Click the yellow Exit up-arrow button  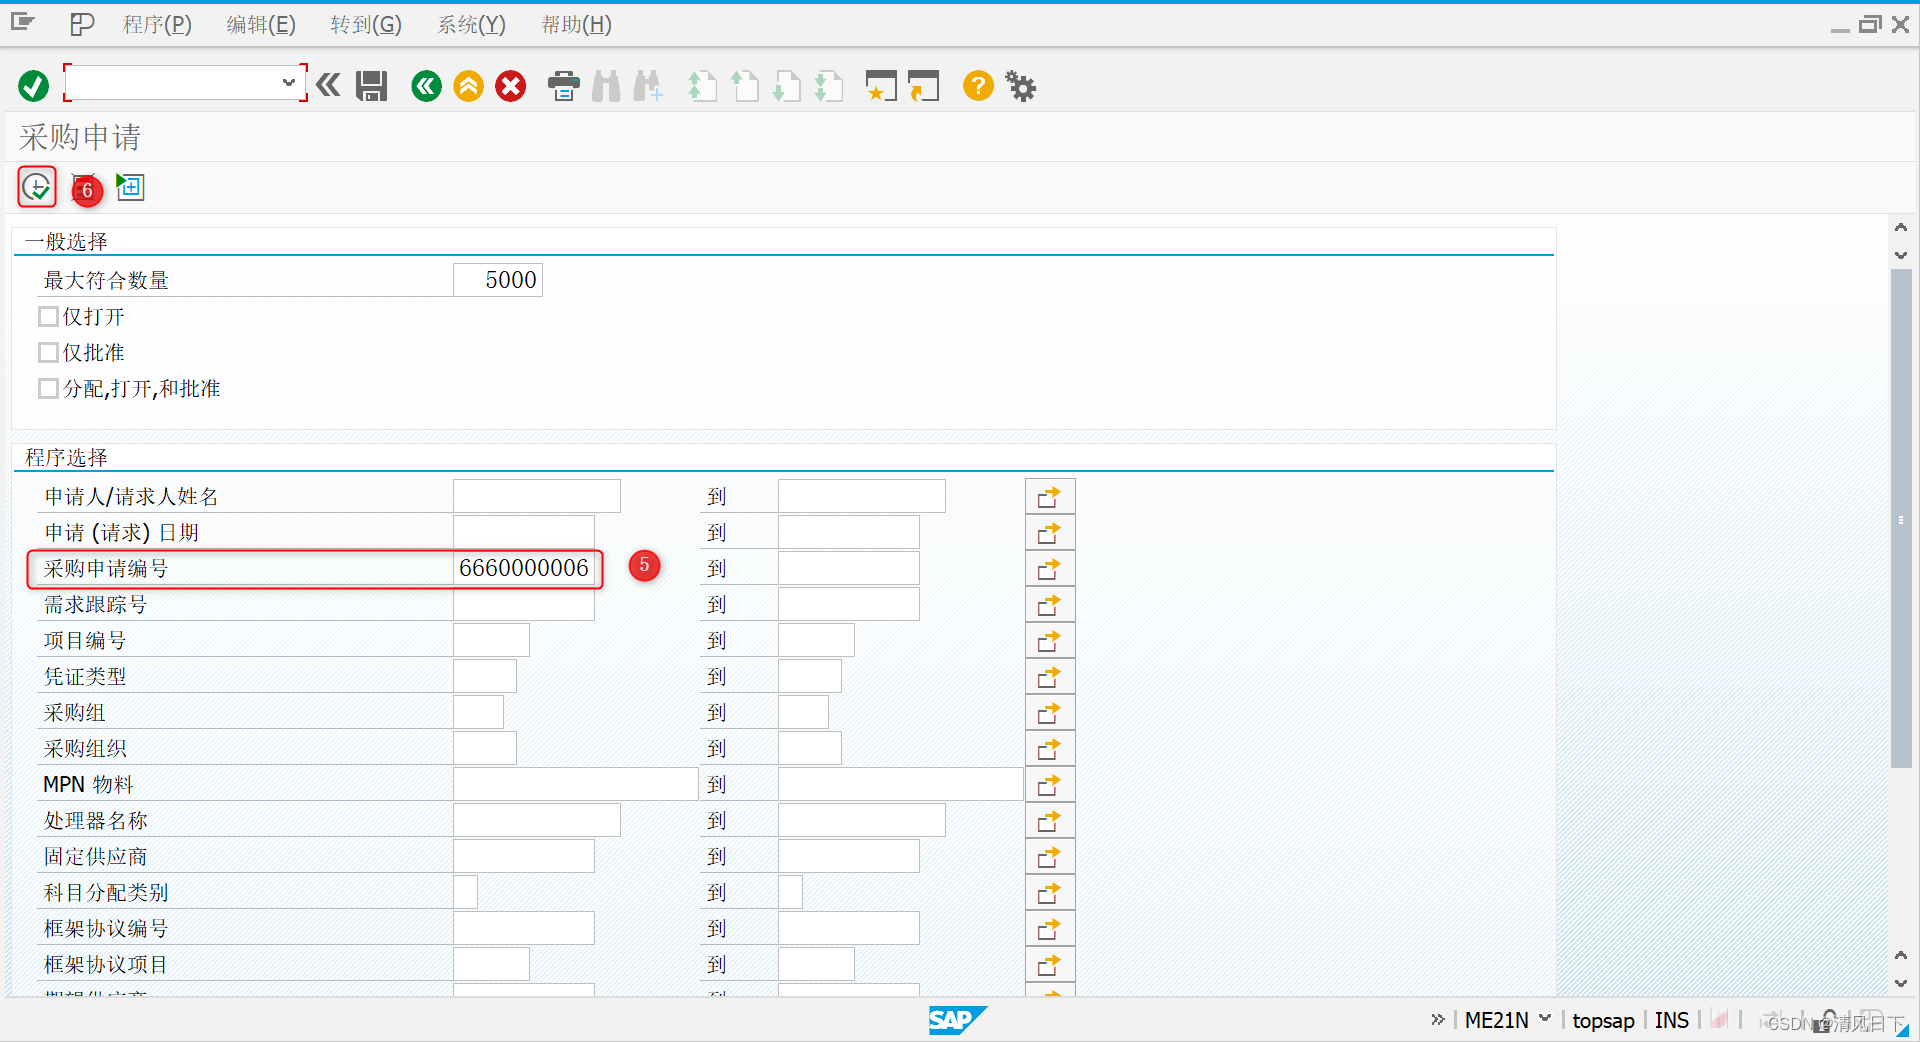pos(468,86)
